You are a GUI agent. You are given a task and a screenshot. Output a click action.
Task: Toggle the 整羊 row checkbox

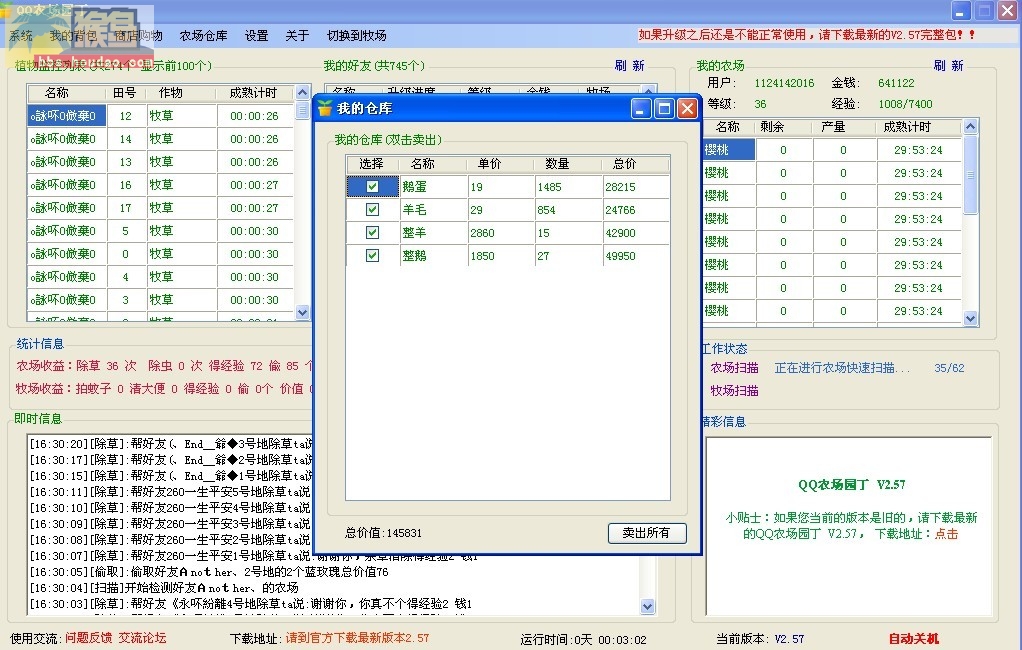coord(372,232)
